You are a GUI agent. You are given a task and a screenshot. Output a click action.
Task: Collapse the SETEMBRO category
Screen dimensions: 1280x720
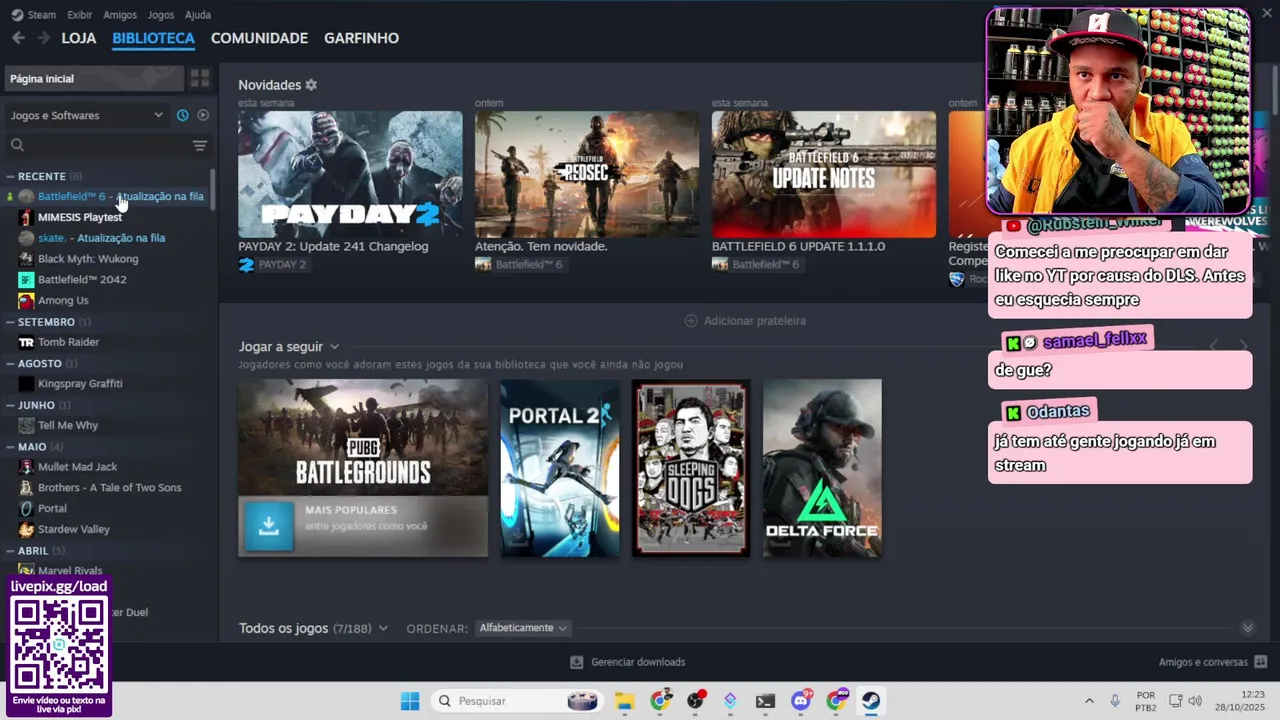coord(10,322)
